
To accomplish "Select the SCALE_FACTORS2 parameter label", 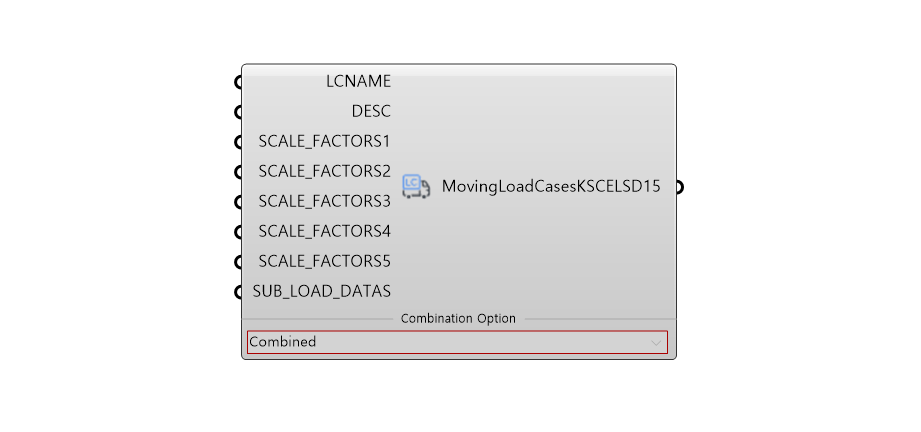I will (x=324, y=172).
